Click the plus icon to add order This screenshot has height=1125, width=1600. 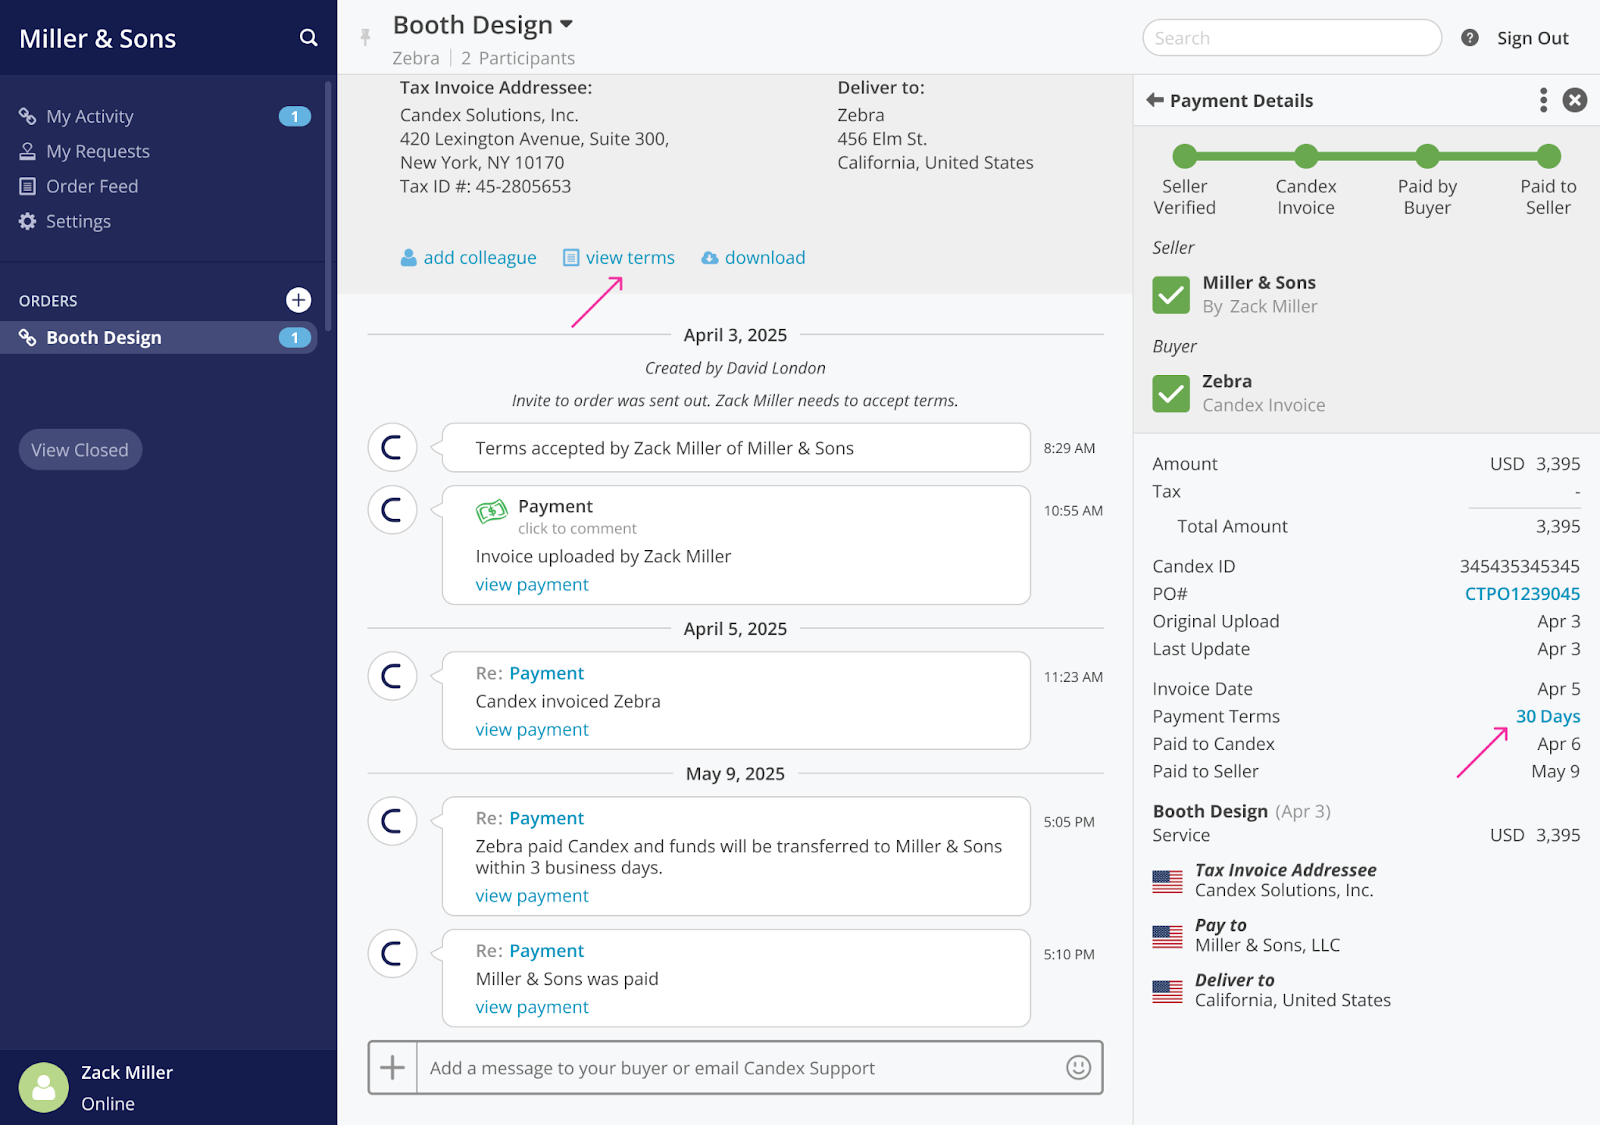click(298, 300)
